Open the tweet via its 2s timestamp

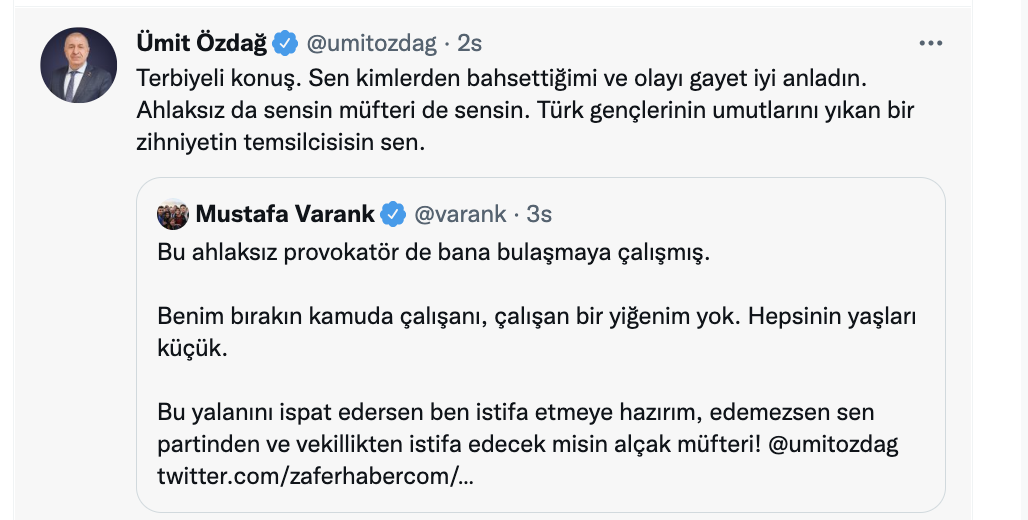click(470, 43)
